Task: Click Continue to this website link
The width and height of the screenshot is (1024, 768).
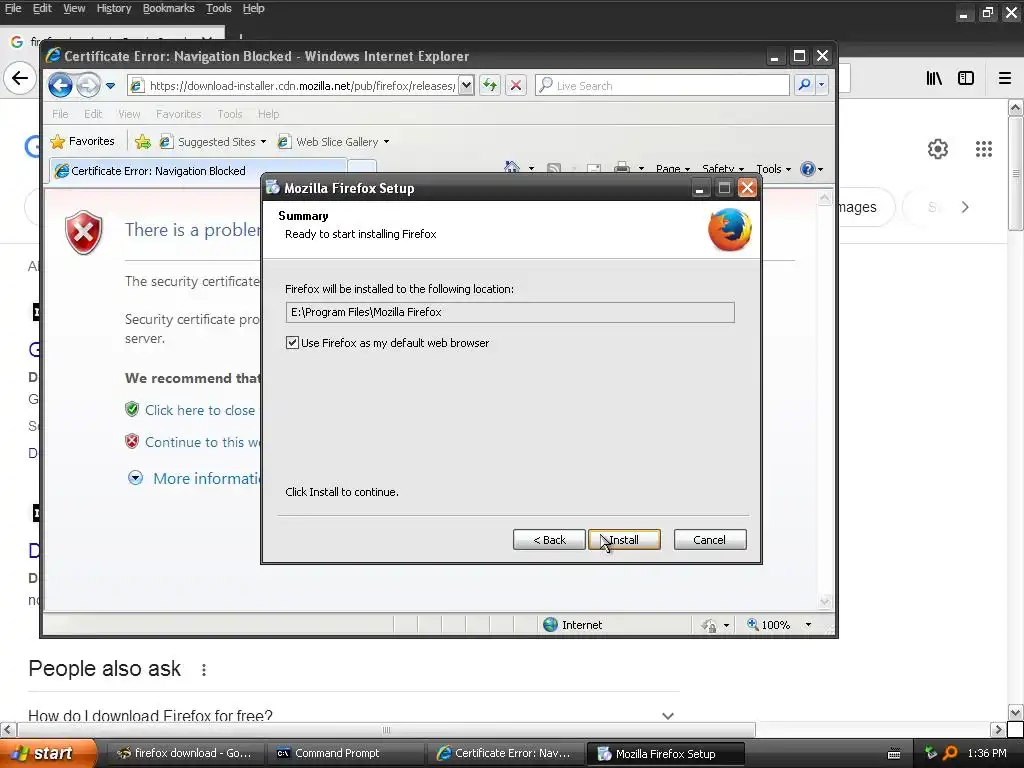Action: click(202, 442)
